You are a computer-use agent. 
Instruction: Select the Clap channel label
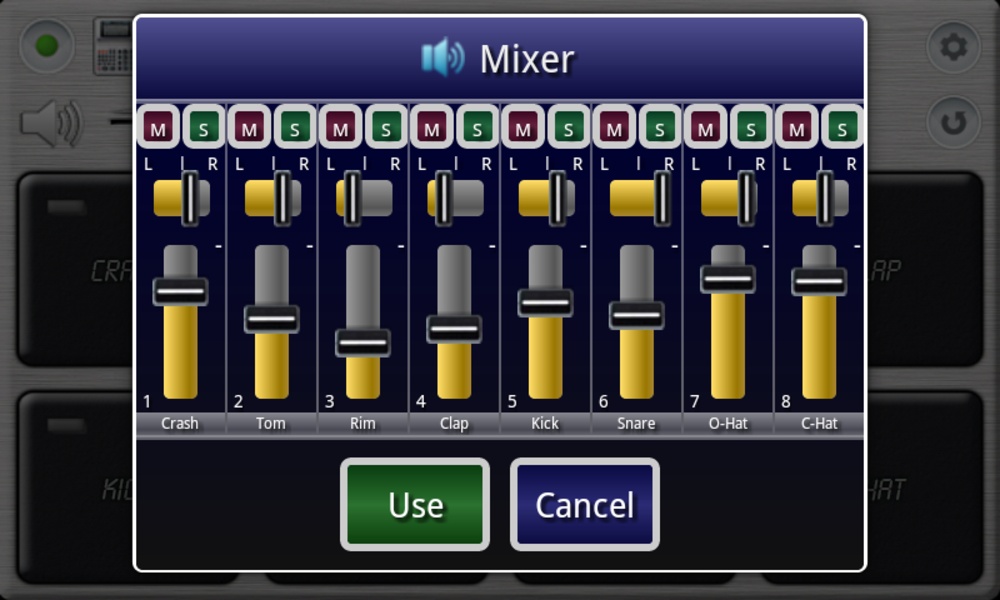point(454,423)
